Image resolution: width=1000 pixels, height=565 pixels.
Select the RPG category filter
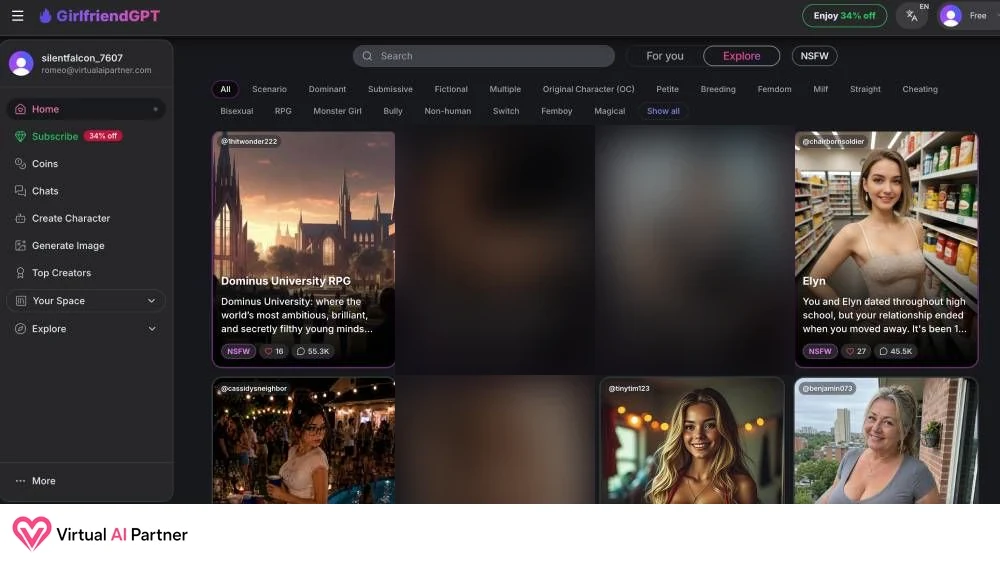coord(283,111)
